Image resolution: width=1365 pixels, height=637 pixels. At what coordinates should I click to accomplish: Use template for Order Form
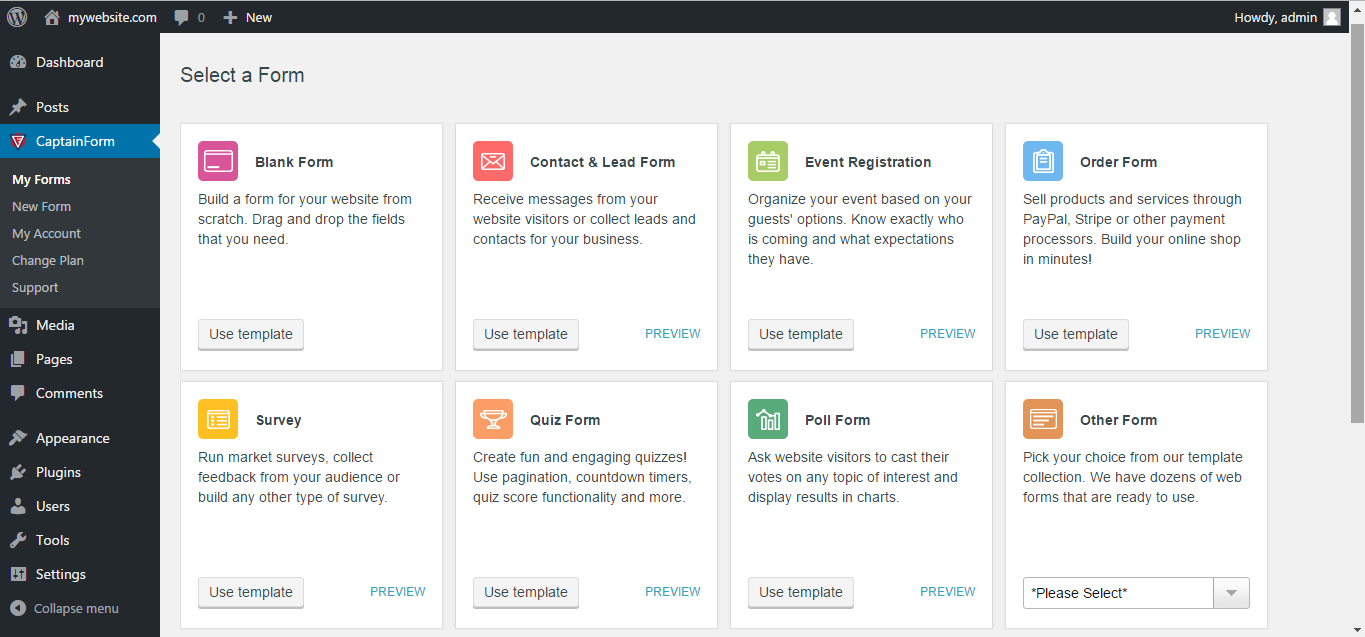tap(1076, 334)
